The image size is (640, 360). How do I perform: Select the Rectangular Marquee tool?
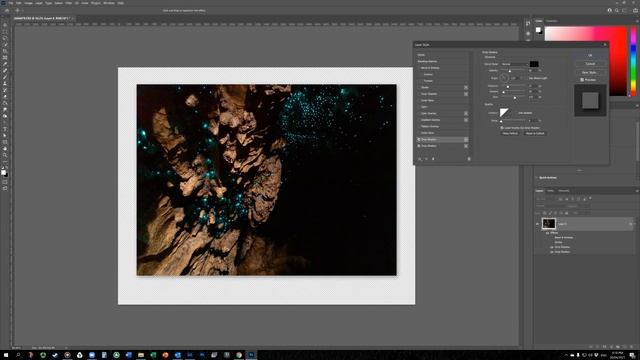click(x=5, y=31)
